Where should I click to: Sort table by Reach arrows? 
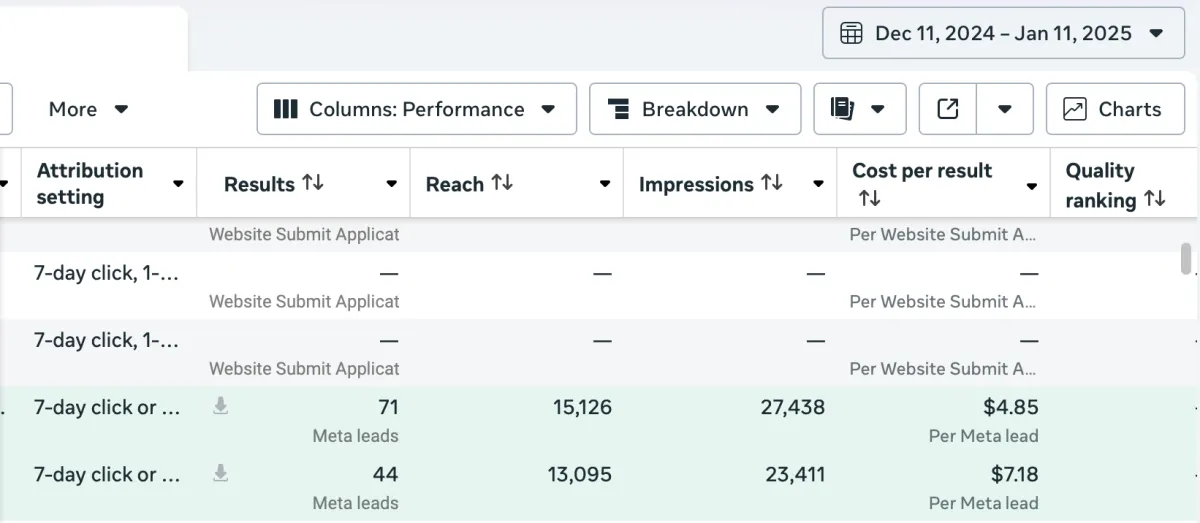click(501, 183)
